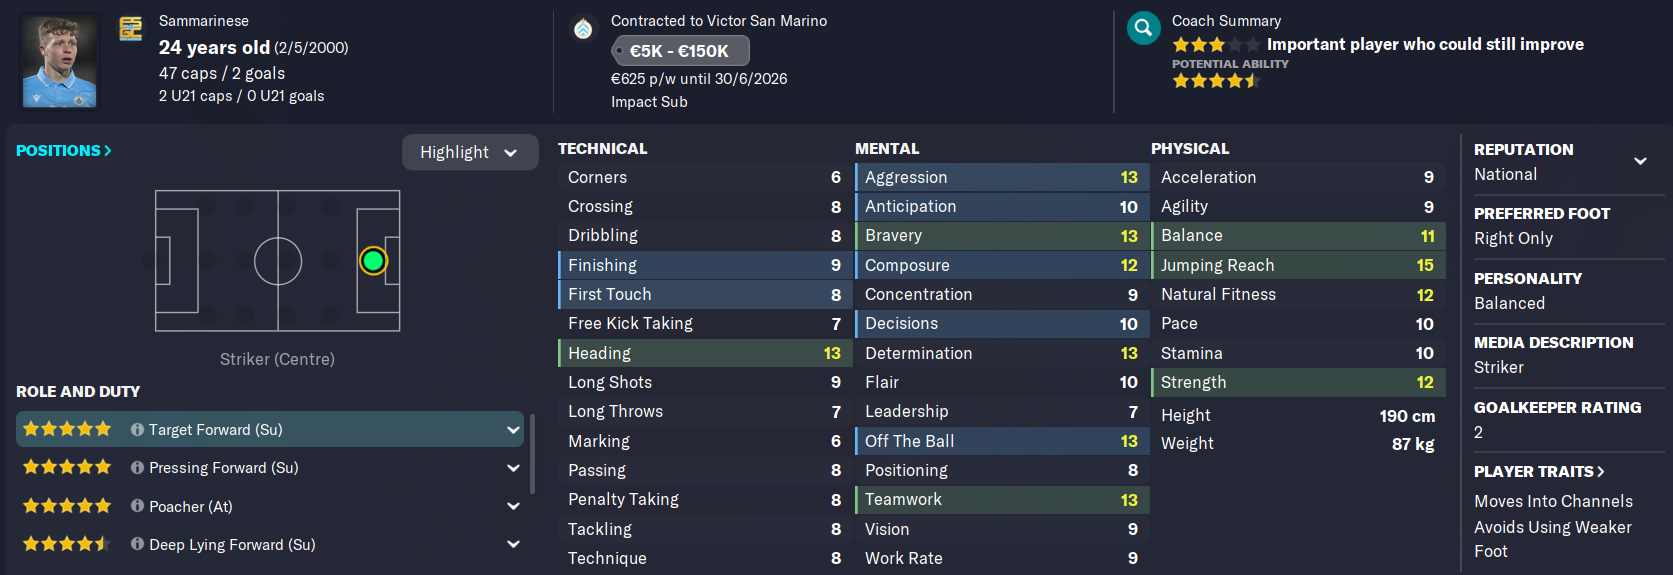
Task: Select the Pressing Forward (Su) role
Action: point(223,467)
